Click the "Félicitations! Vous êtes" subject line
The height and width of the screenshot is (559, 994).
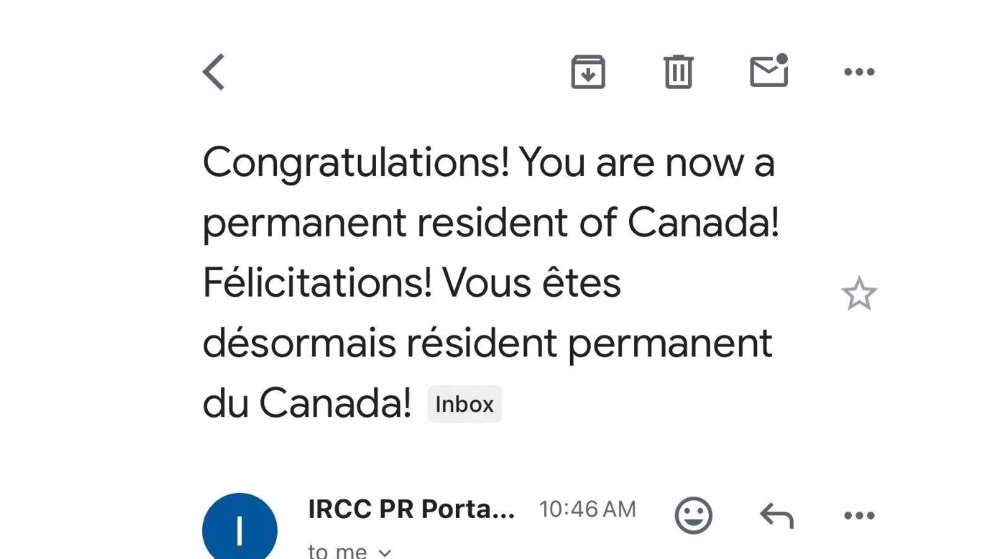[x=411, y=283]
